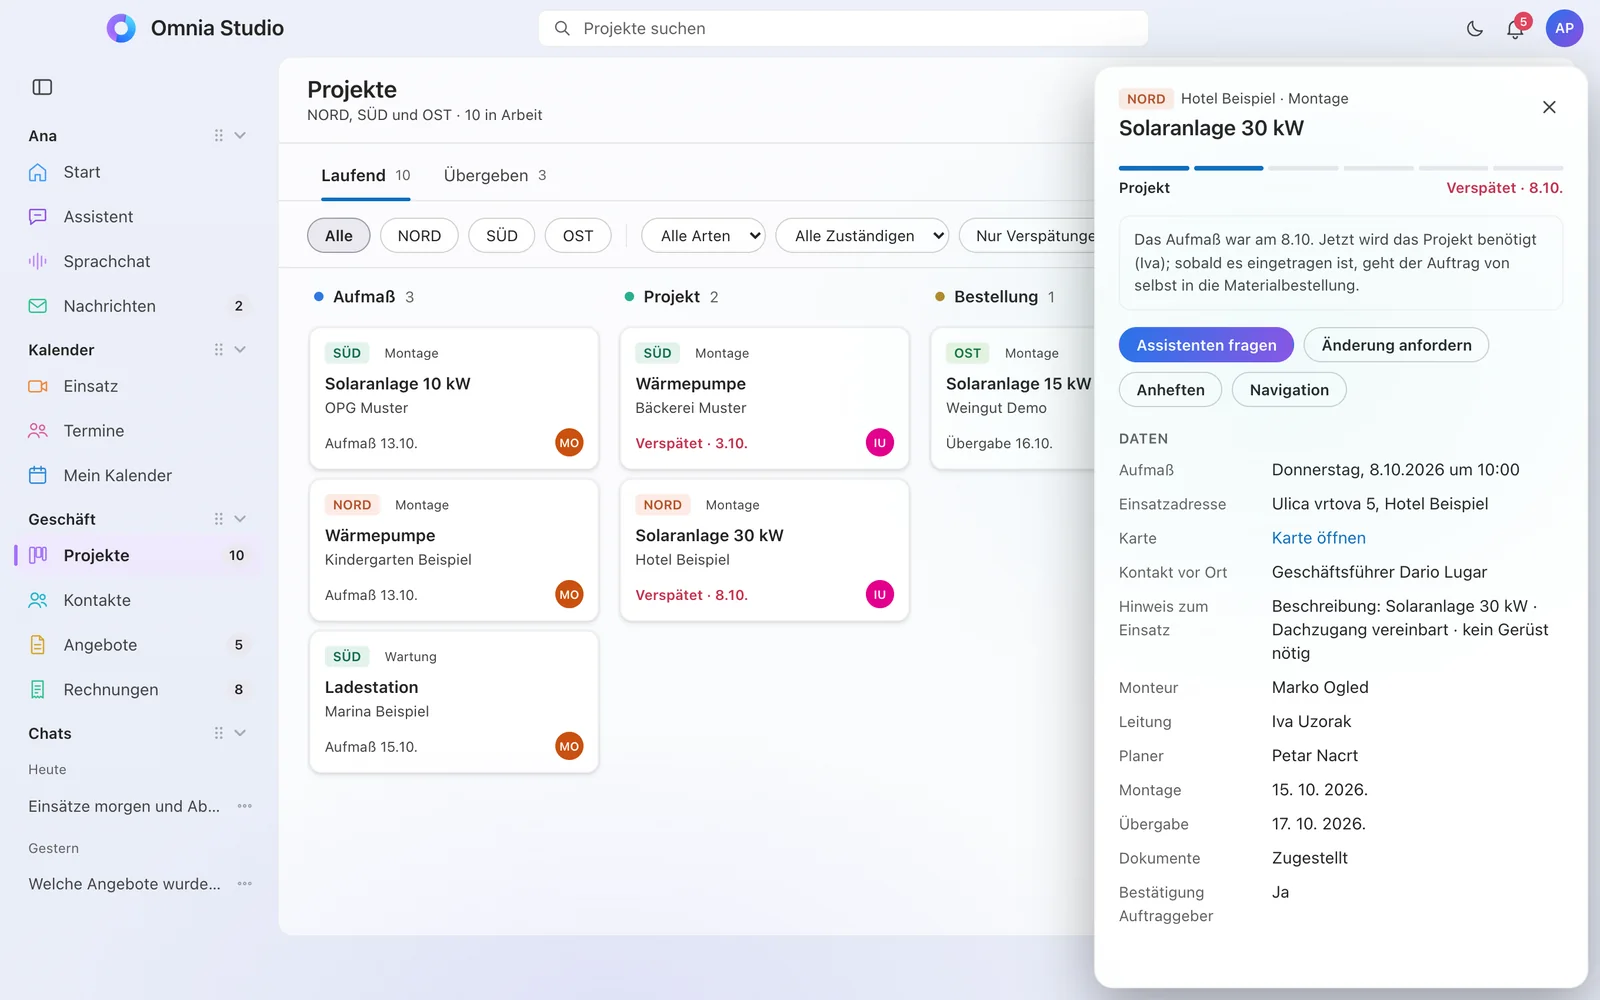Open Termine people icon
This screenshot has width=1600, height=1000.
[x=38, y=431]
